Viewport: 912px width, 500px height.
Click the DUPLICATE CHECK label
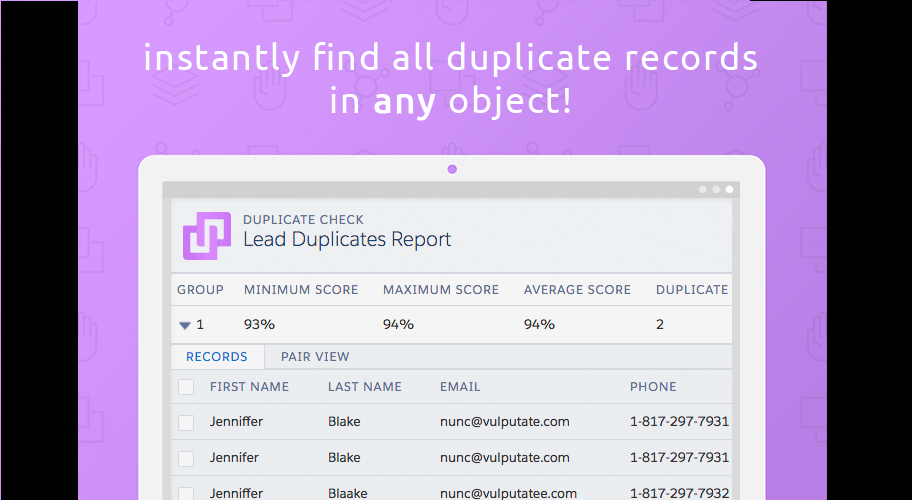tap(303, 220)
